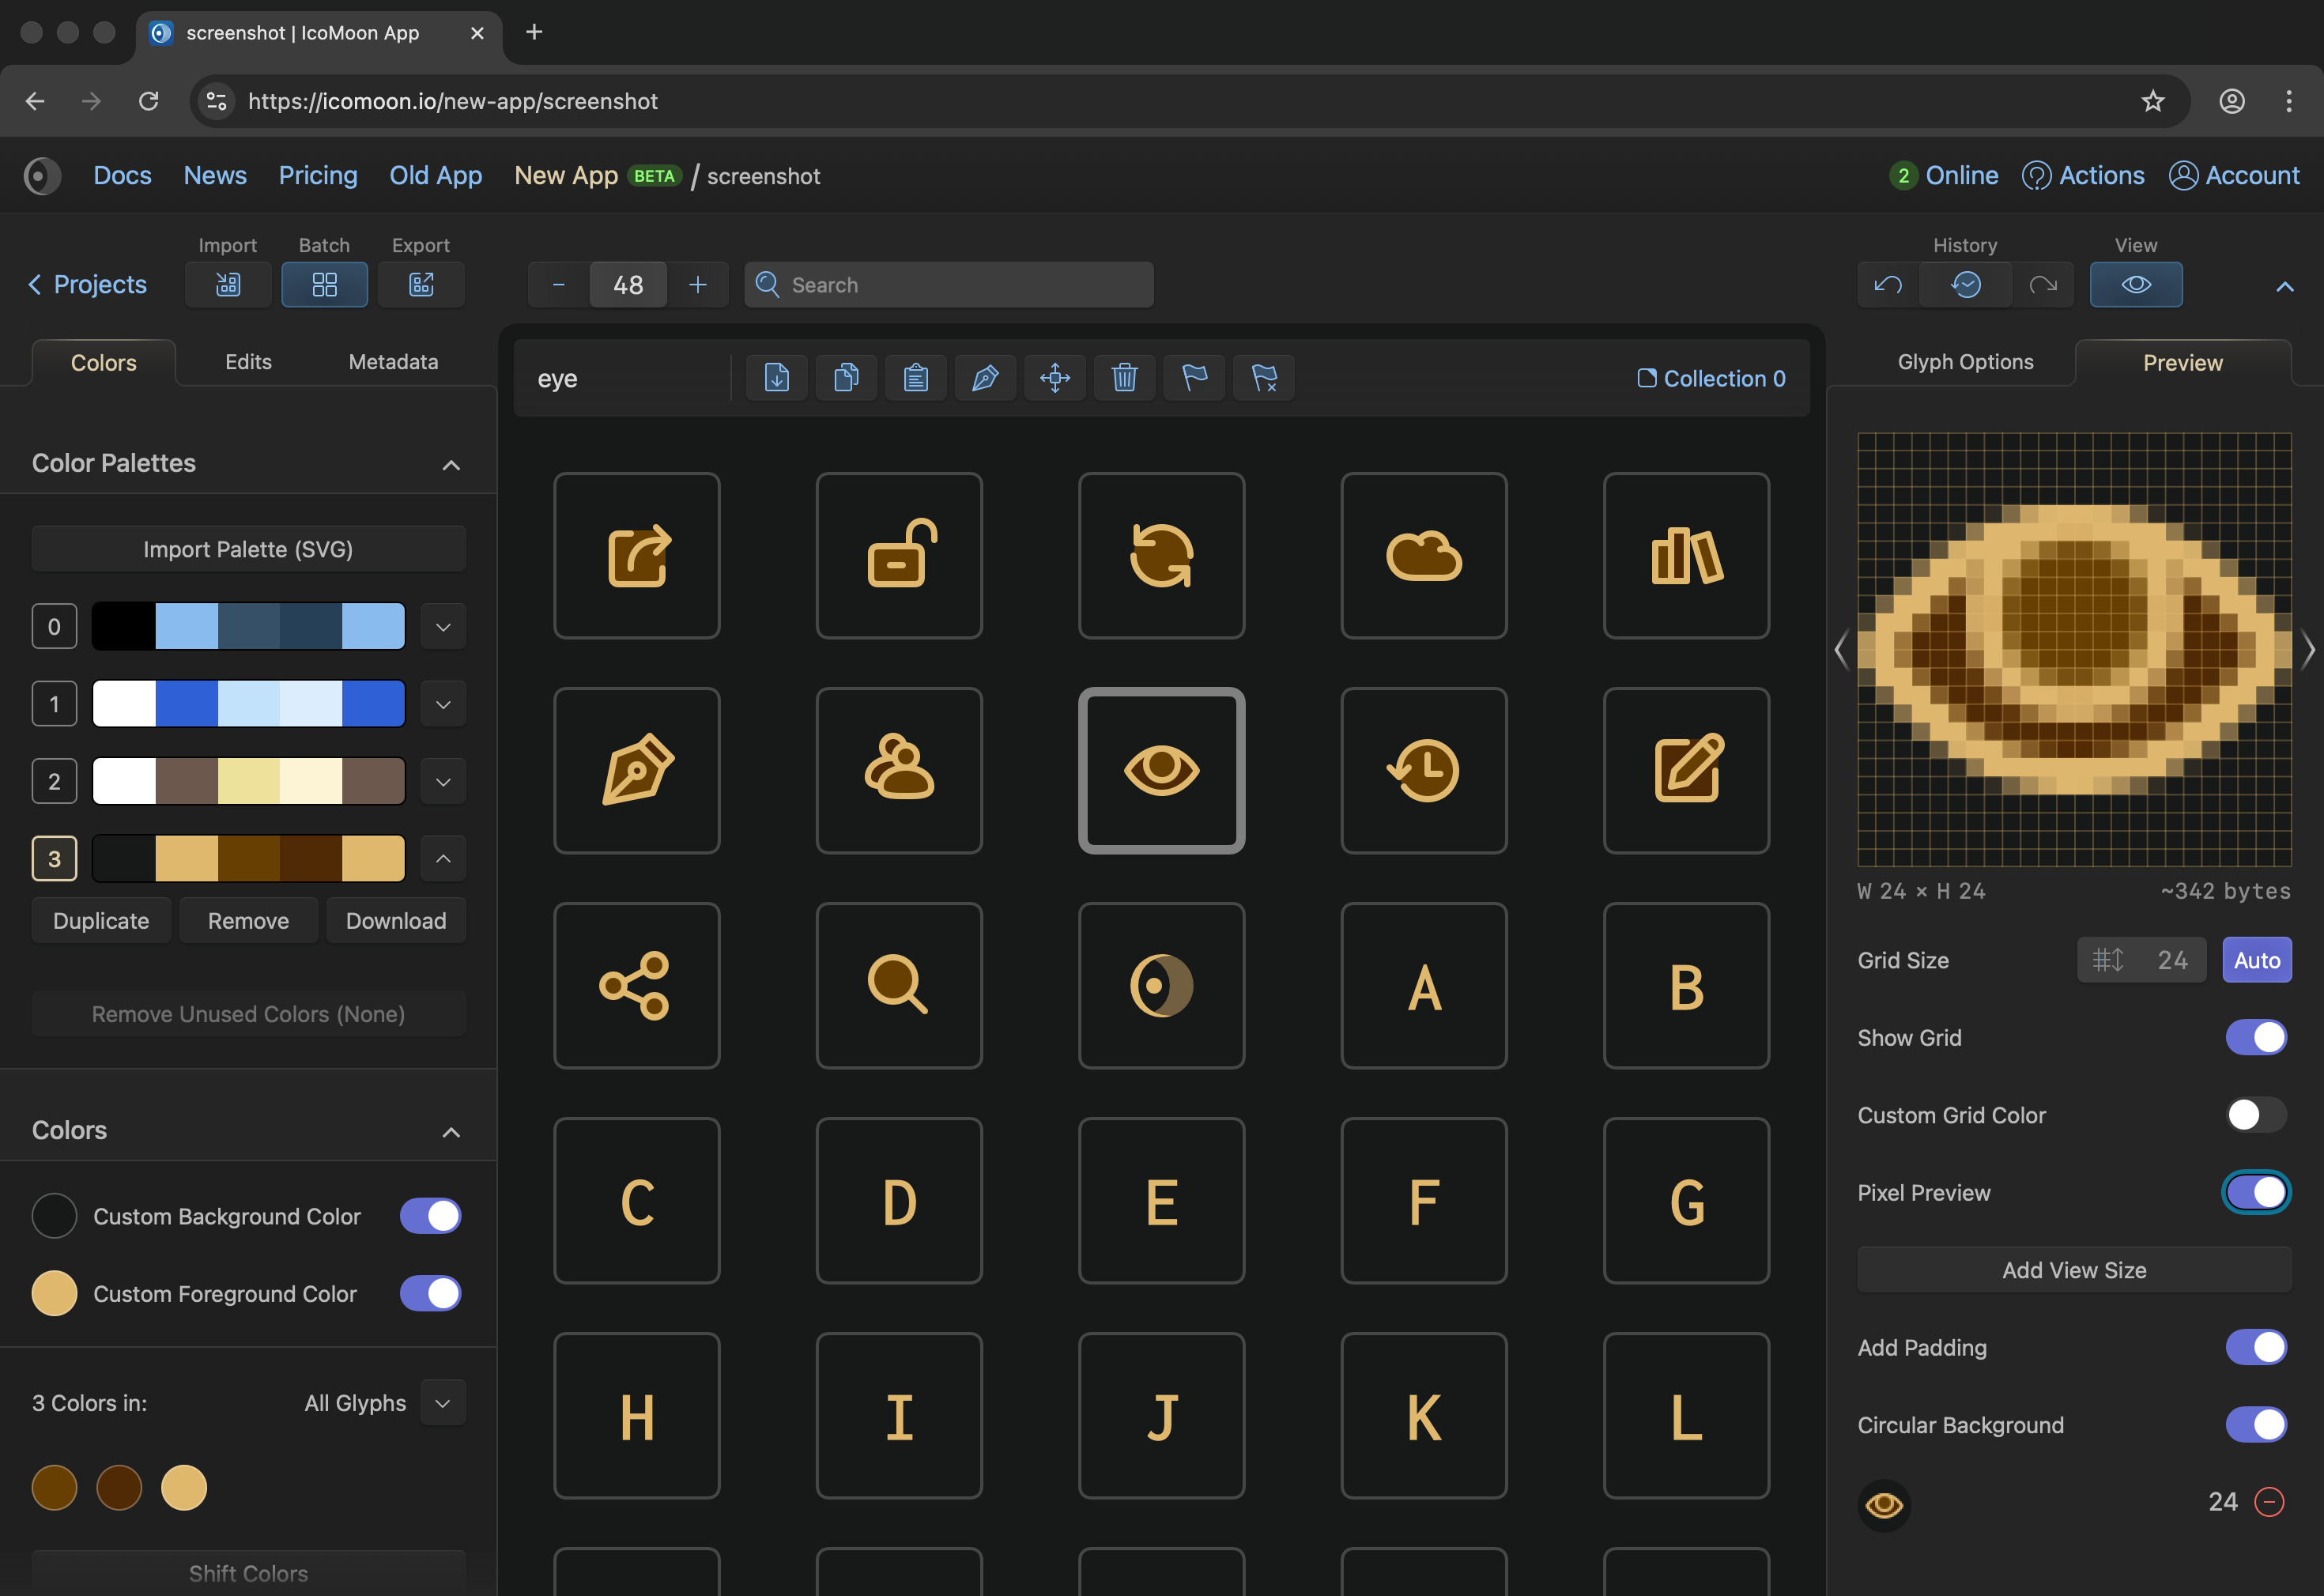Open the Glyph Options tab
The width and height of the screenshot is (2324, 1596).
1964,362
